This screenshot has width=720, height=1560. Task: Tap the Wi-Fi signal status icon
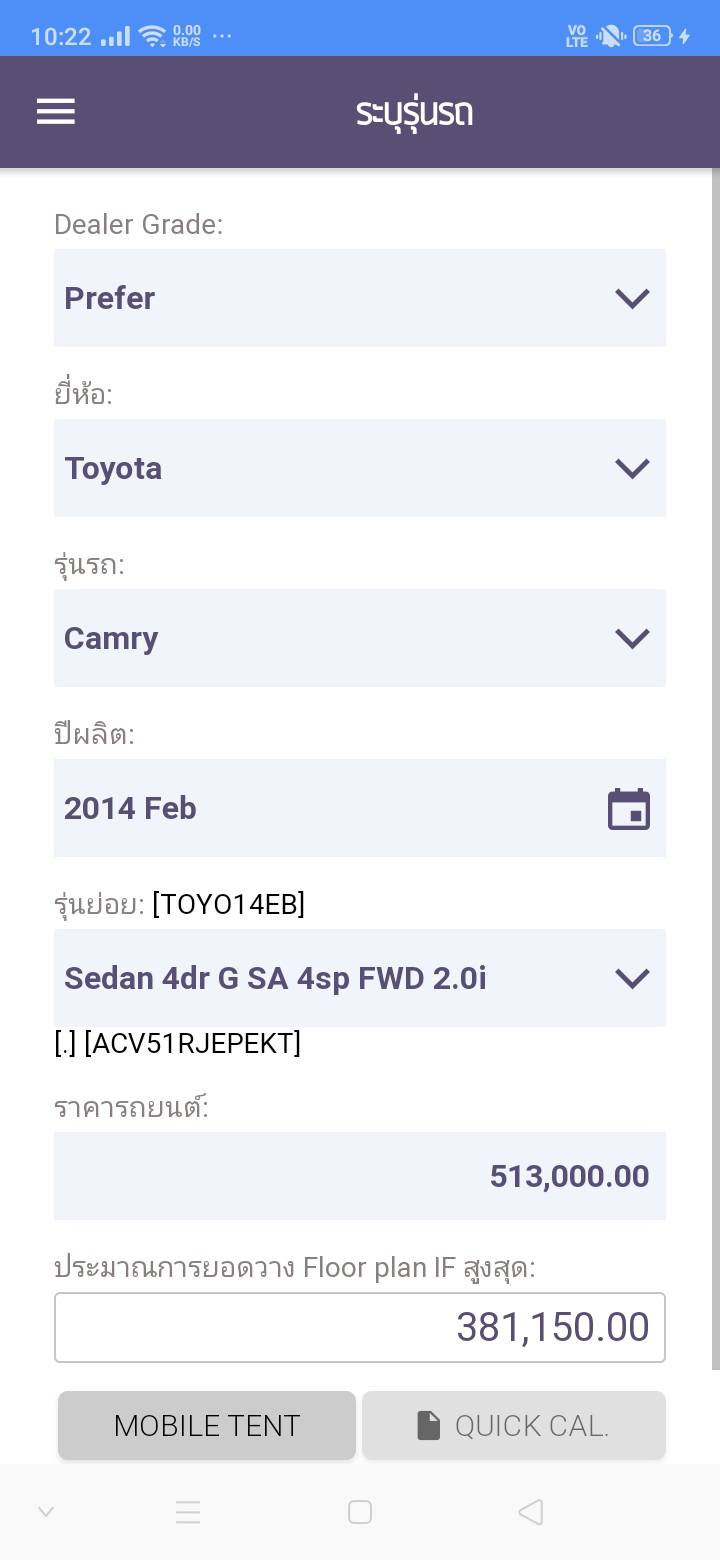[152, 37]
